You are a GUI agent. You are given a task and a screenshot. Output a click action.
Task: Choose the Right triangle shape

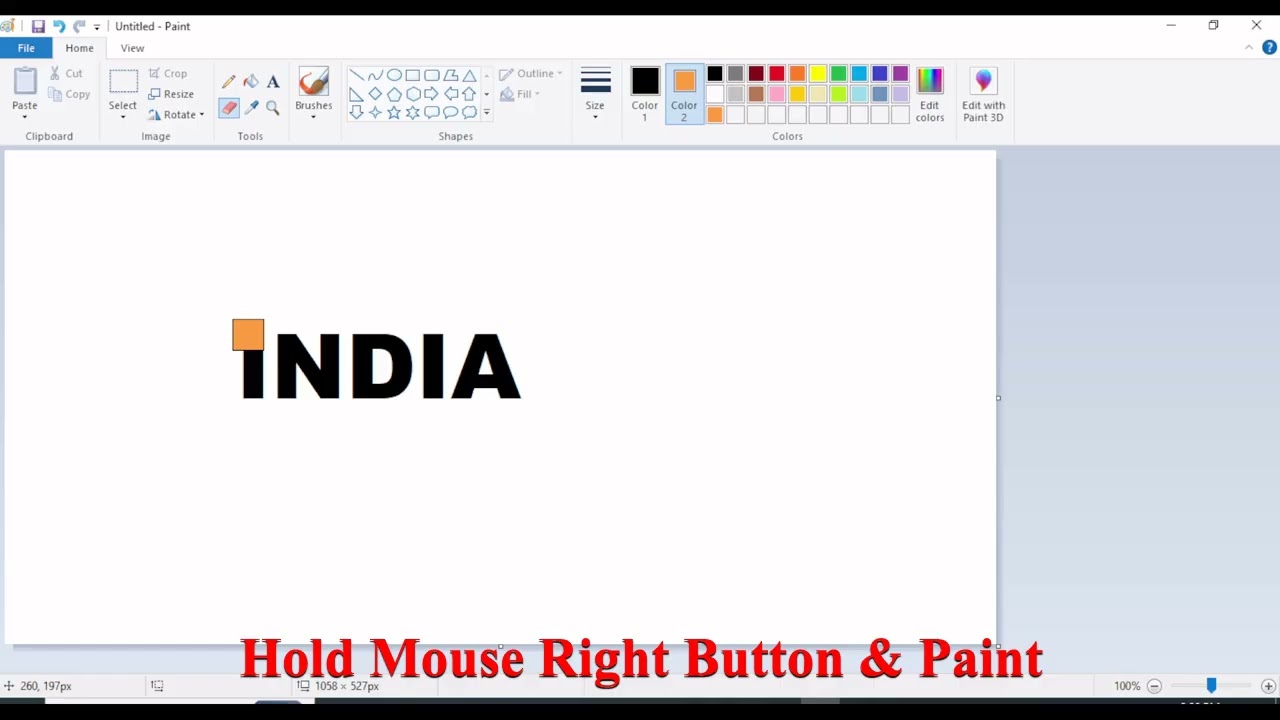click(x=356, y=94)
